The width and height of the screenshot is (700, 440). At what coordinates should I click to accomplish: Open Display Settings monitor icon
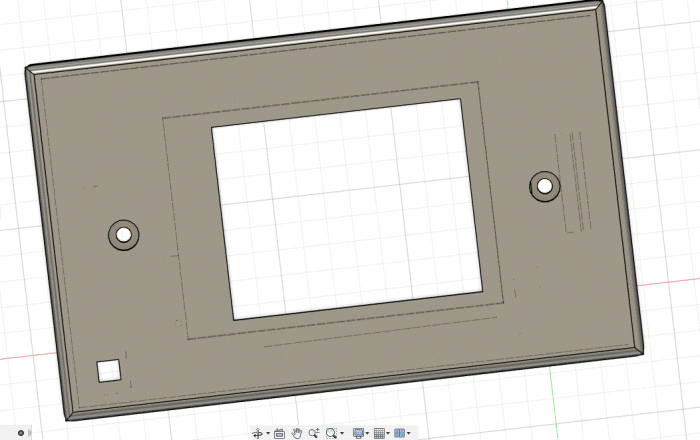point(358,433)
